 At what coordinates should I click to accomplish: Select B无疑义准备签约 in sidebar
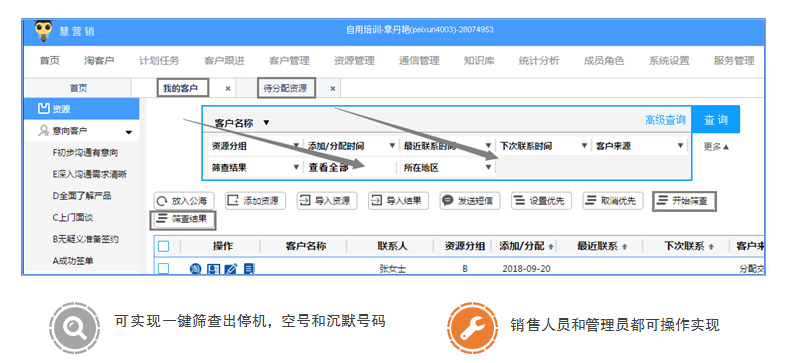coord(86,239)
